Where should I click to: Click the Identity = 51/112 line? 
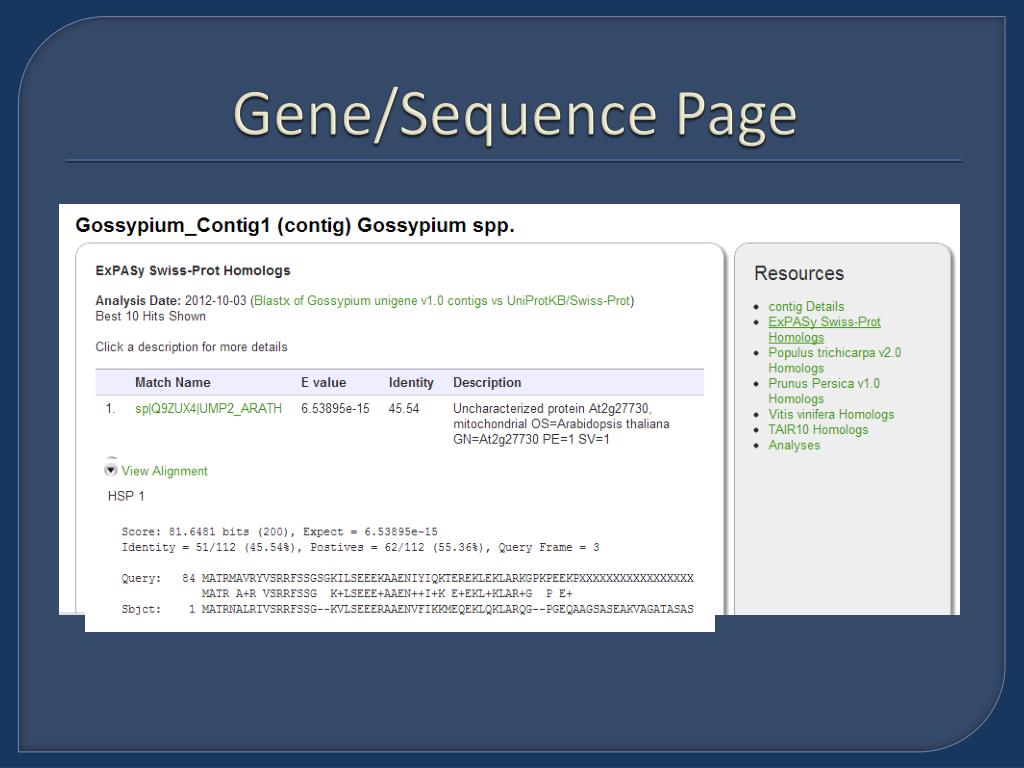[x=360, y=547]
